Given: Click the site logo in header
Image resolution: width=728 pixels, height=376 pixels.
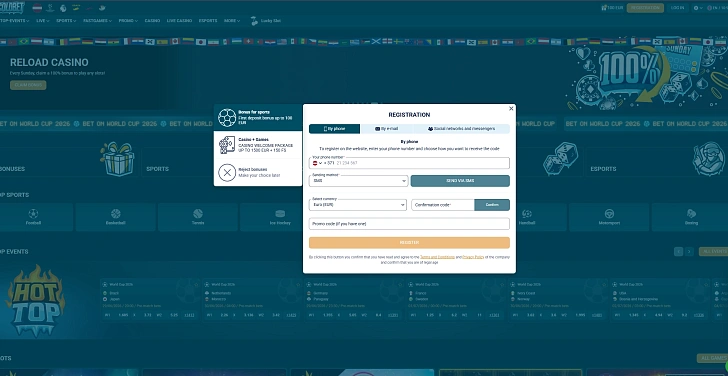Looking at the screenshot, I should click(x=12, y=7).
